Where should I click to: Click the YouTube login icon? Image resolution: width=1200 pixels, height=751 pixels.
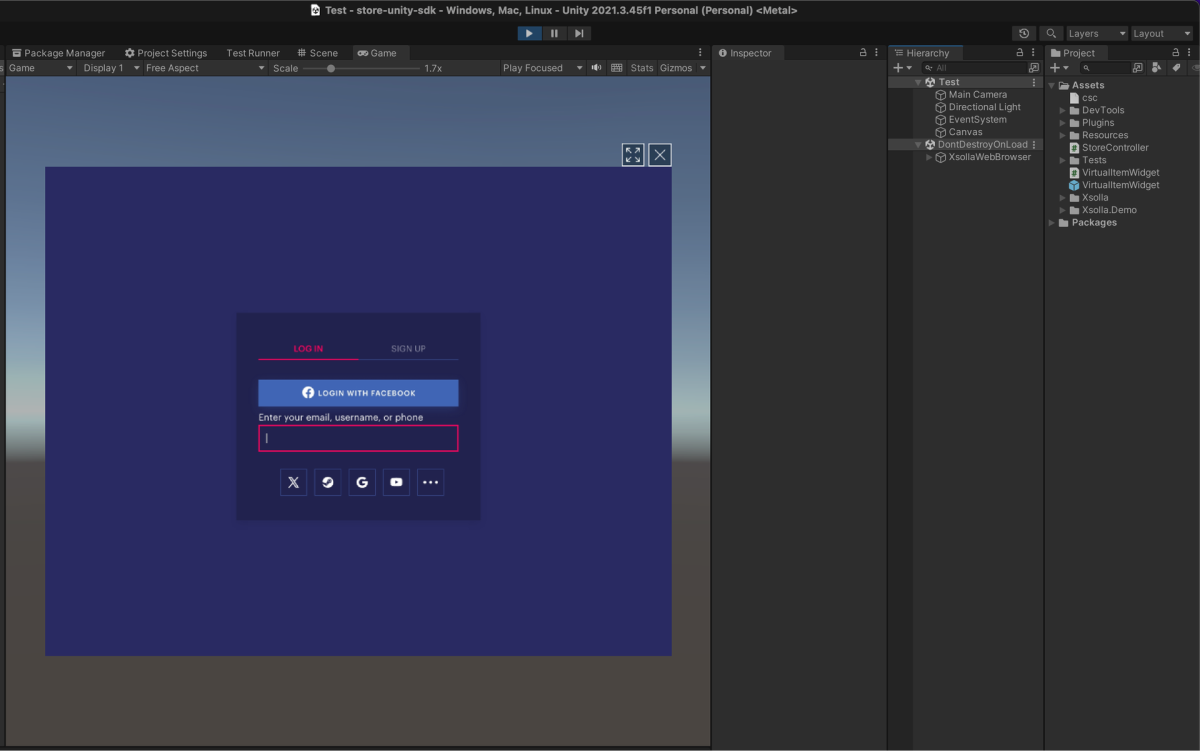396,482
